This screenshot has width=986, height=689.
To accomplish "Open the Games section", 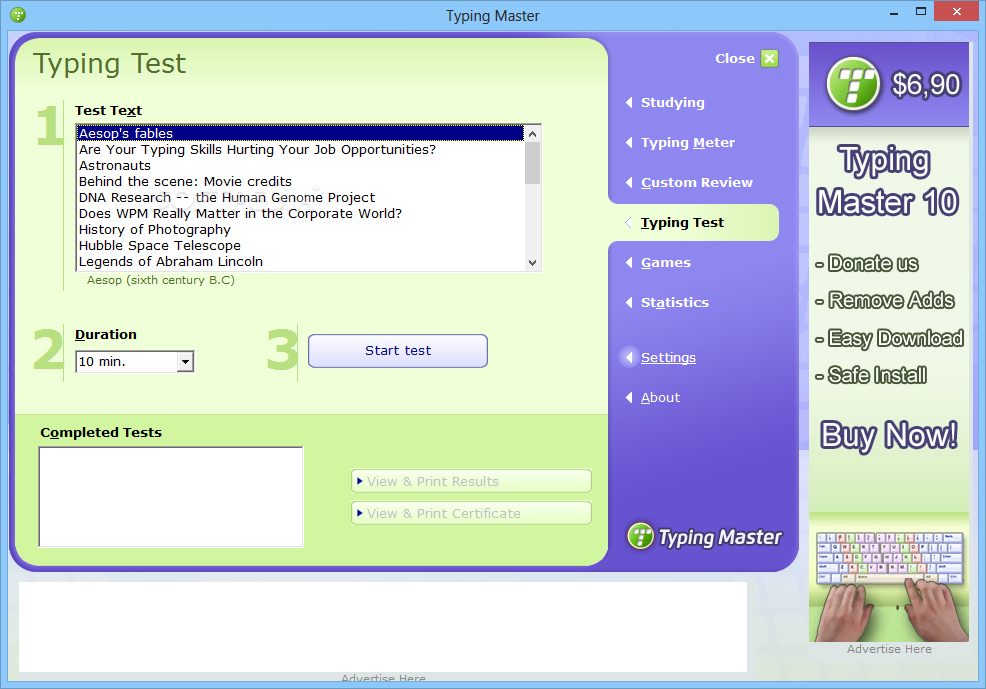I will 665,263.
